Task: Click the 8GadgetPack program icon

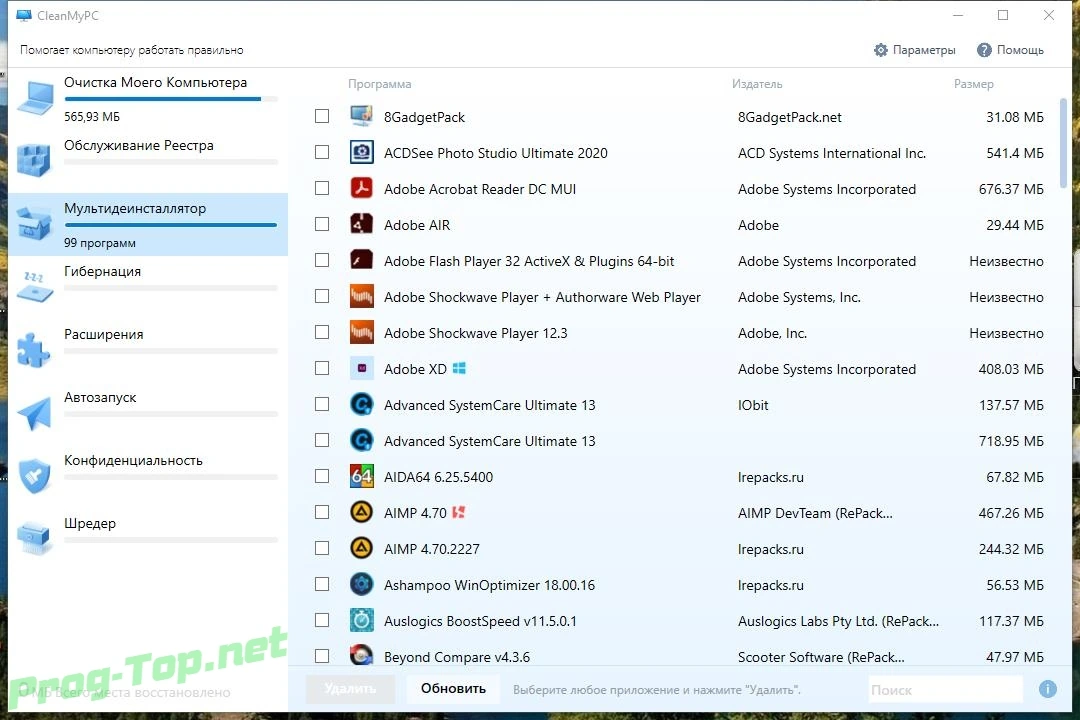Action: point(362,116)
